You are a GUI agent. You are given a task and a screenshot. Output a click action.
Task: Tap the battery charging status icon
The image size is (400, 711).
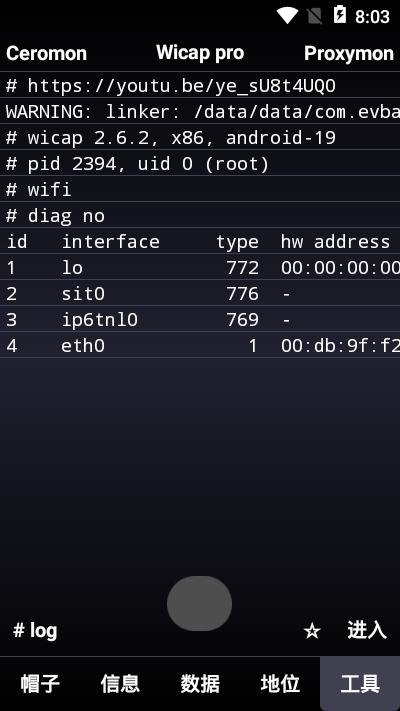(340, 15)
